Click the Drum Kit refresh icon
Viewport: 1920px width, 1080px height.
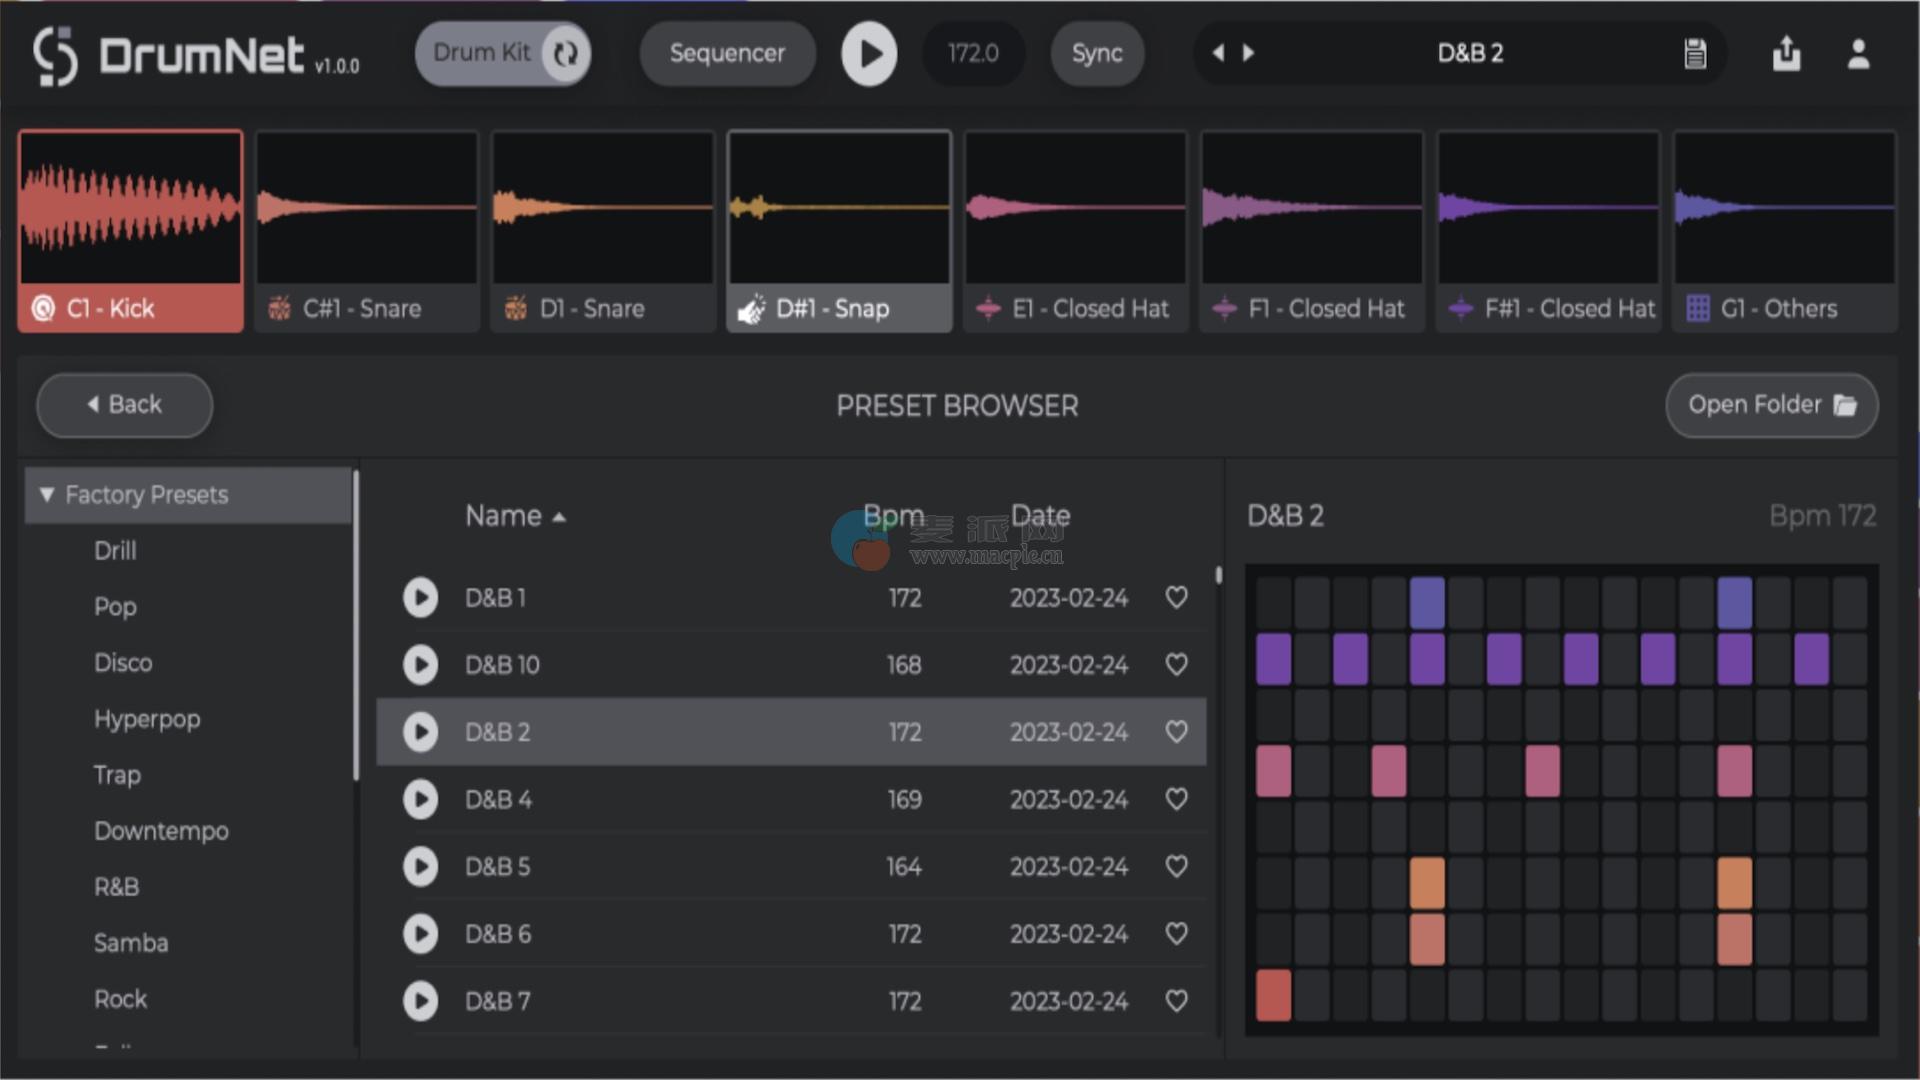point(566,54)
